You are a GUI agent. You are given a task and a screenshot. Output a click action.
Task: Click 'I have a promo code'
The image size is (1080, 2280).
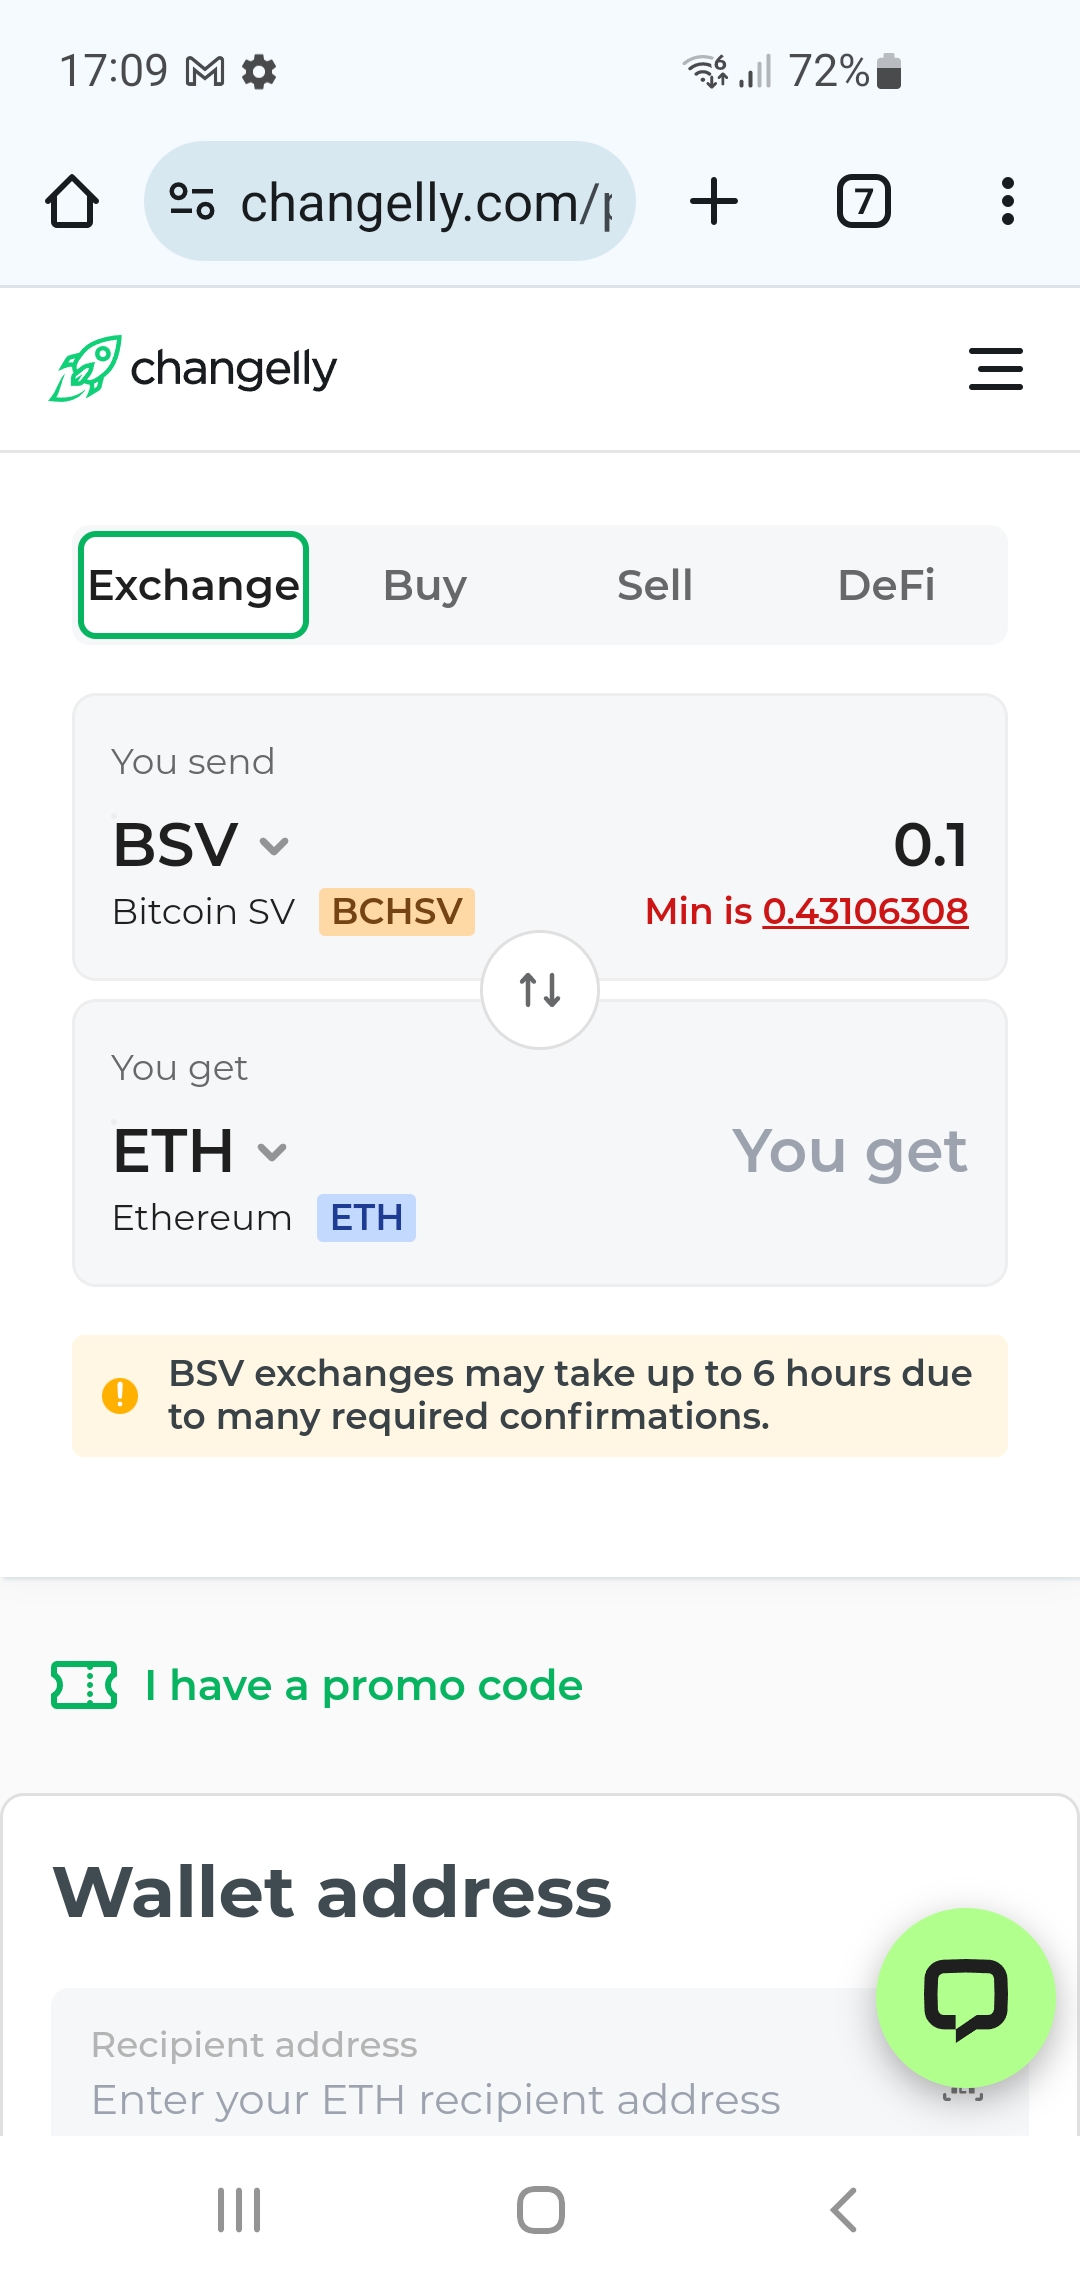coord(364,1686)
